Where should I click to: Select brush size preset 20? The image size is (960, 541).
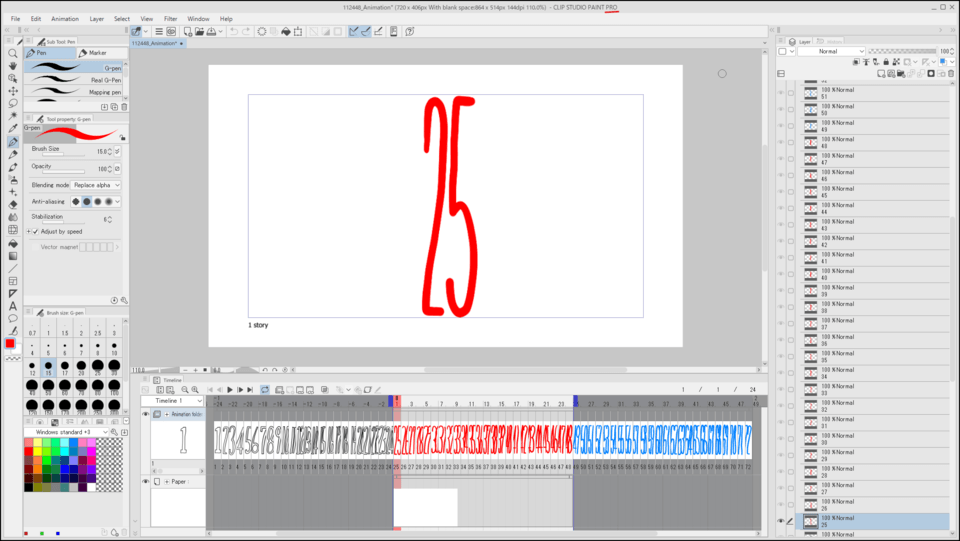[x=81, y=368]
